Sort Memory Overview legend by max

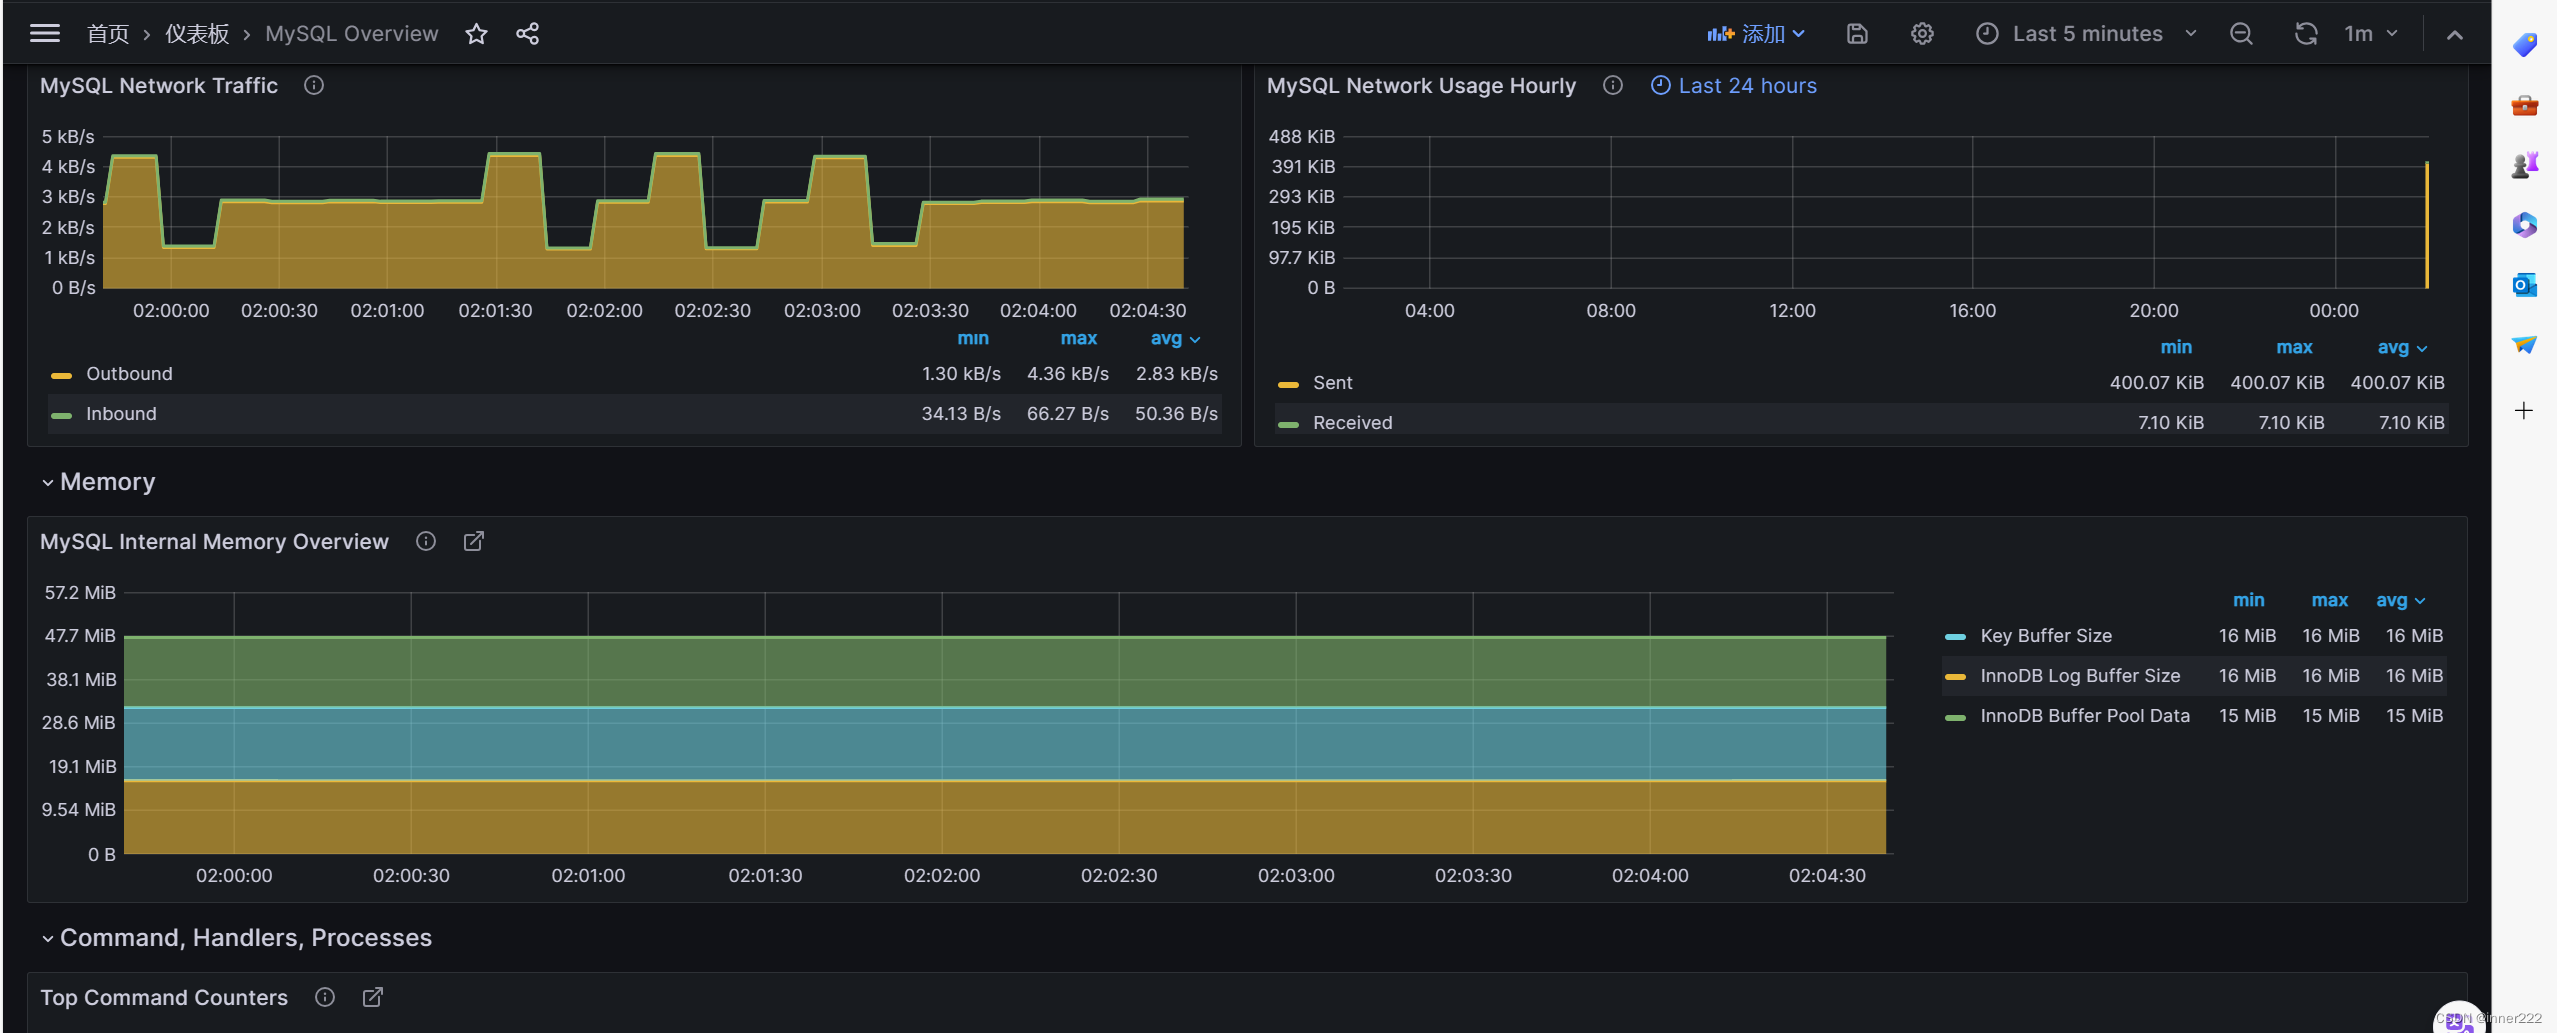tap(2329, 601)
